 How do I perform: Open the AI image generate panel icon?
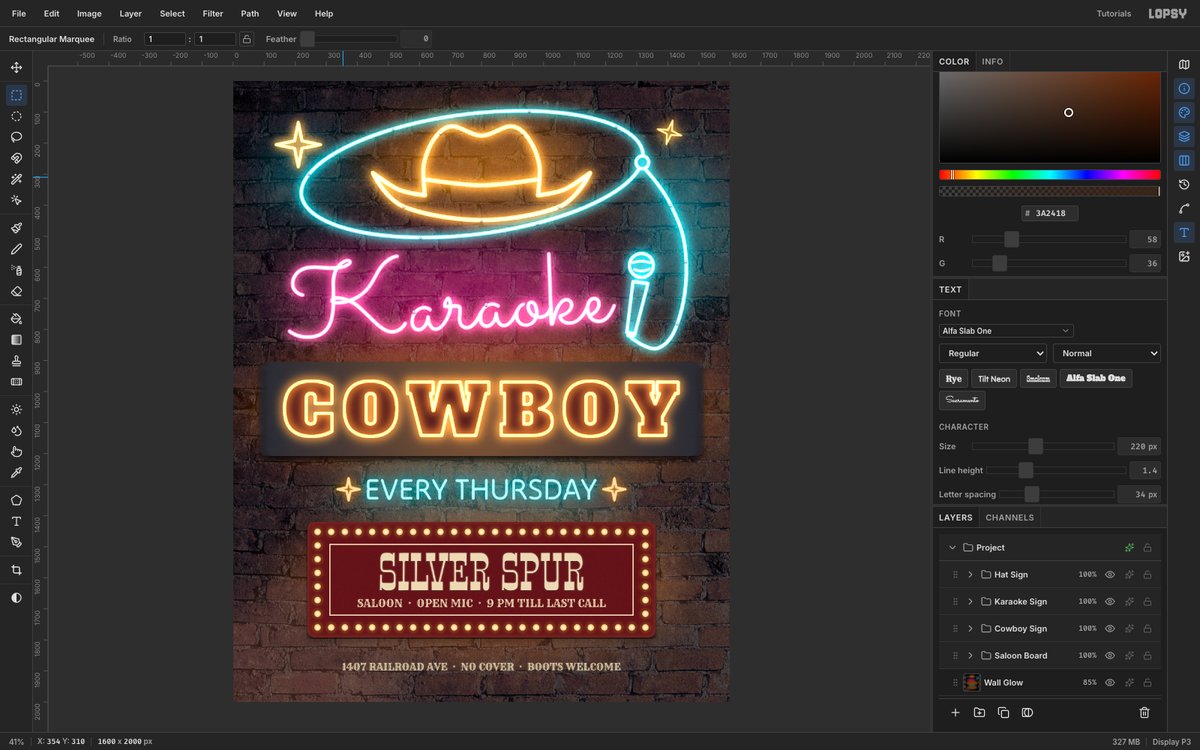[x=1184, y=256]
